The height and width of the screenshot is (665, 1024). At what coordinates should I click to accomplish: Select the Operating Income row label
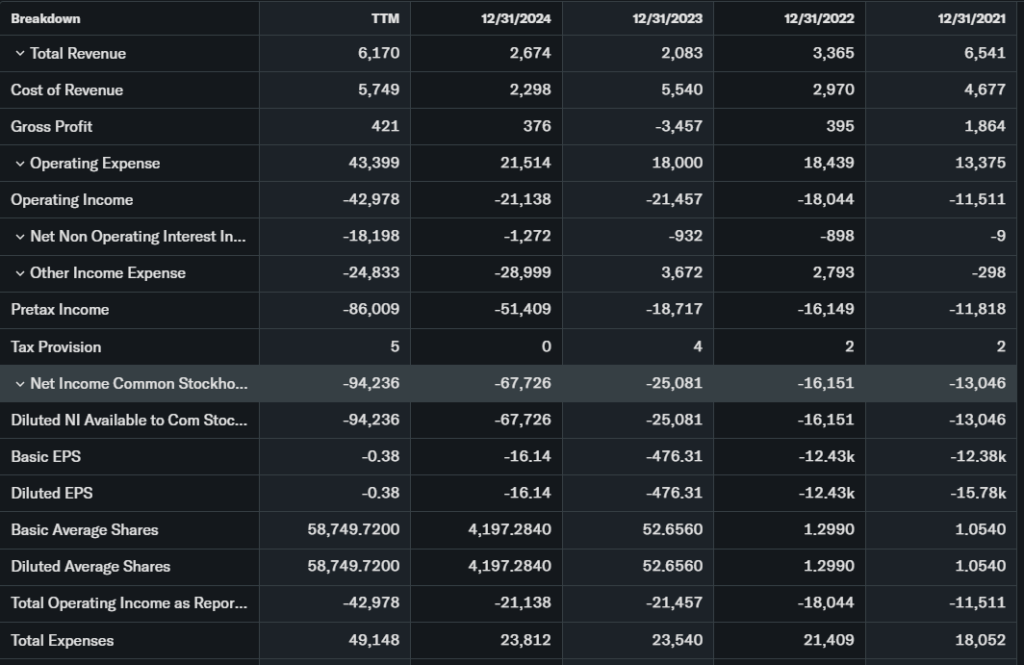(x=72, y=200)
